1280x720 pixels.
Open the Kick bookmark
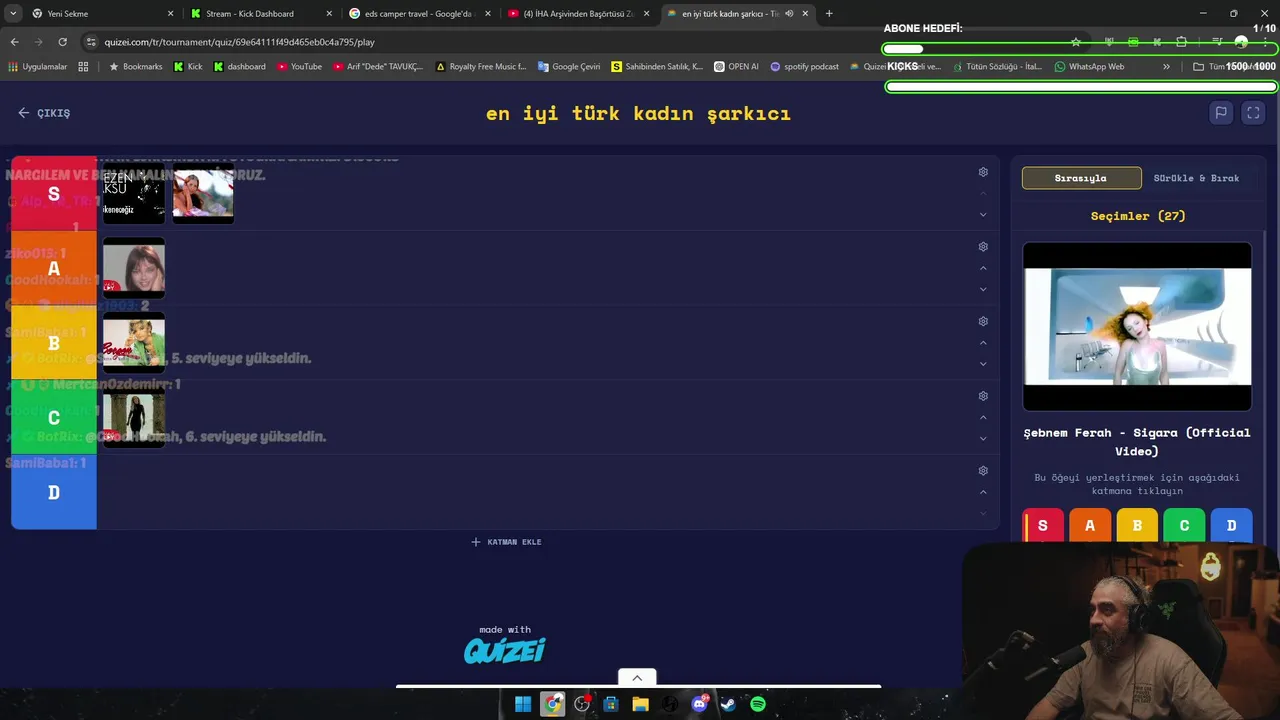point(188,67)
